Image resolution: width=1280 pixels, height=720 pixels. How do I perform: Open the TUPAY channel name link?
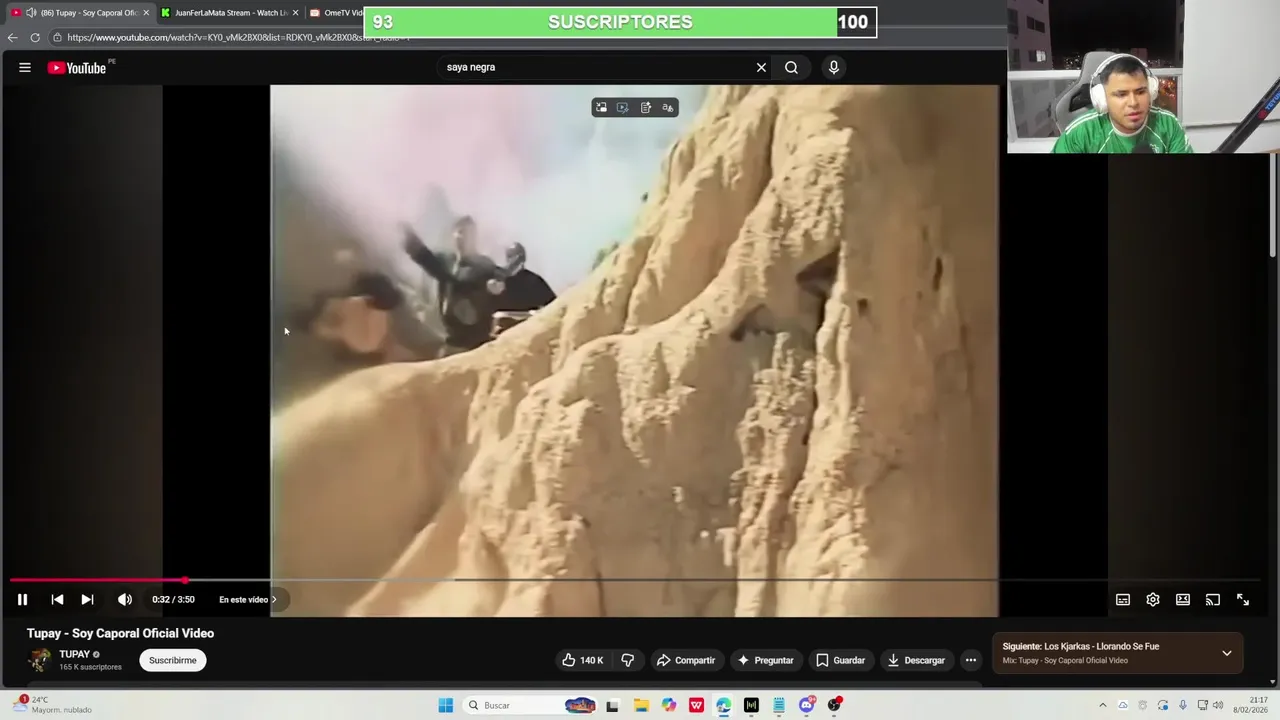pyautogui.click(x=74, y=654)
